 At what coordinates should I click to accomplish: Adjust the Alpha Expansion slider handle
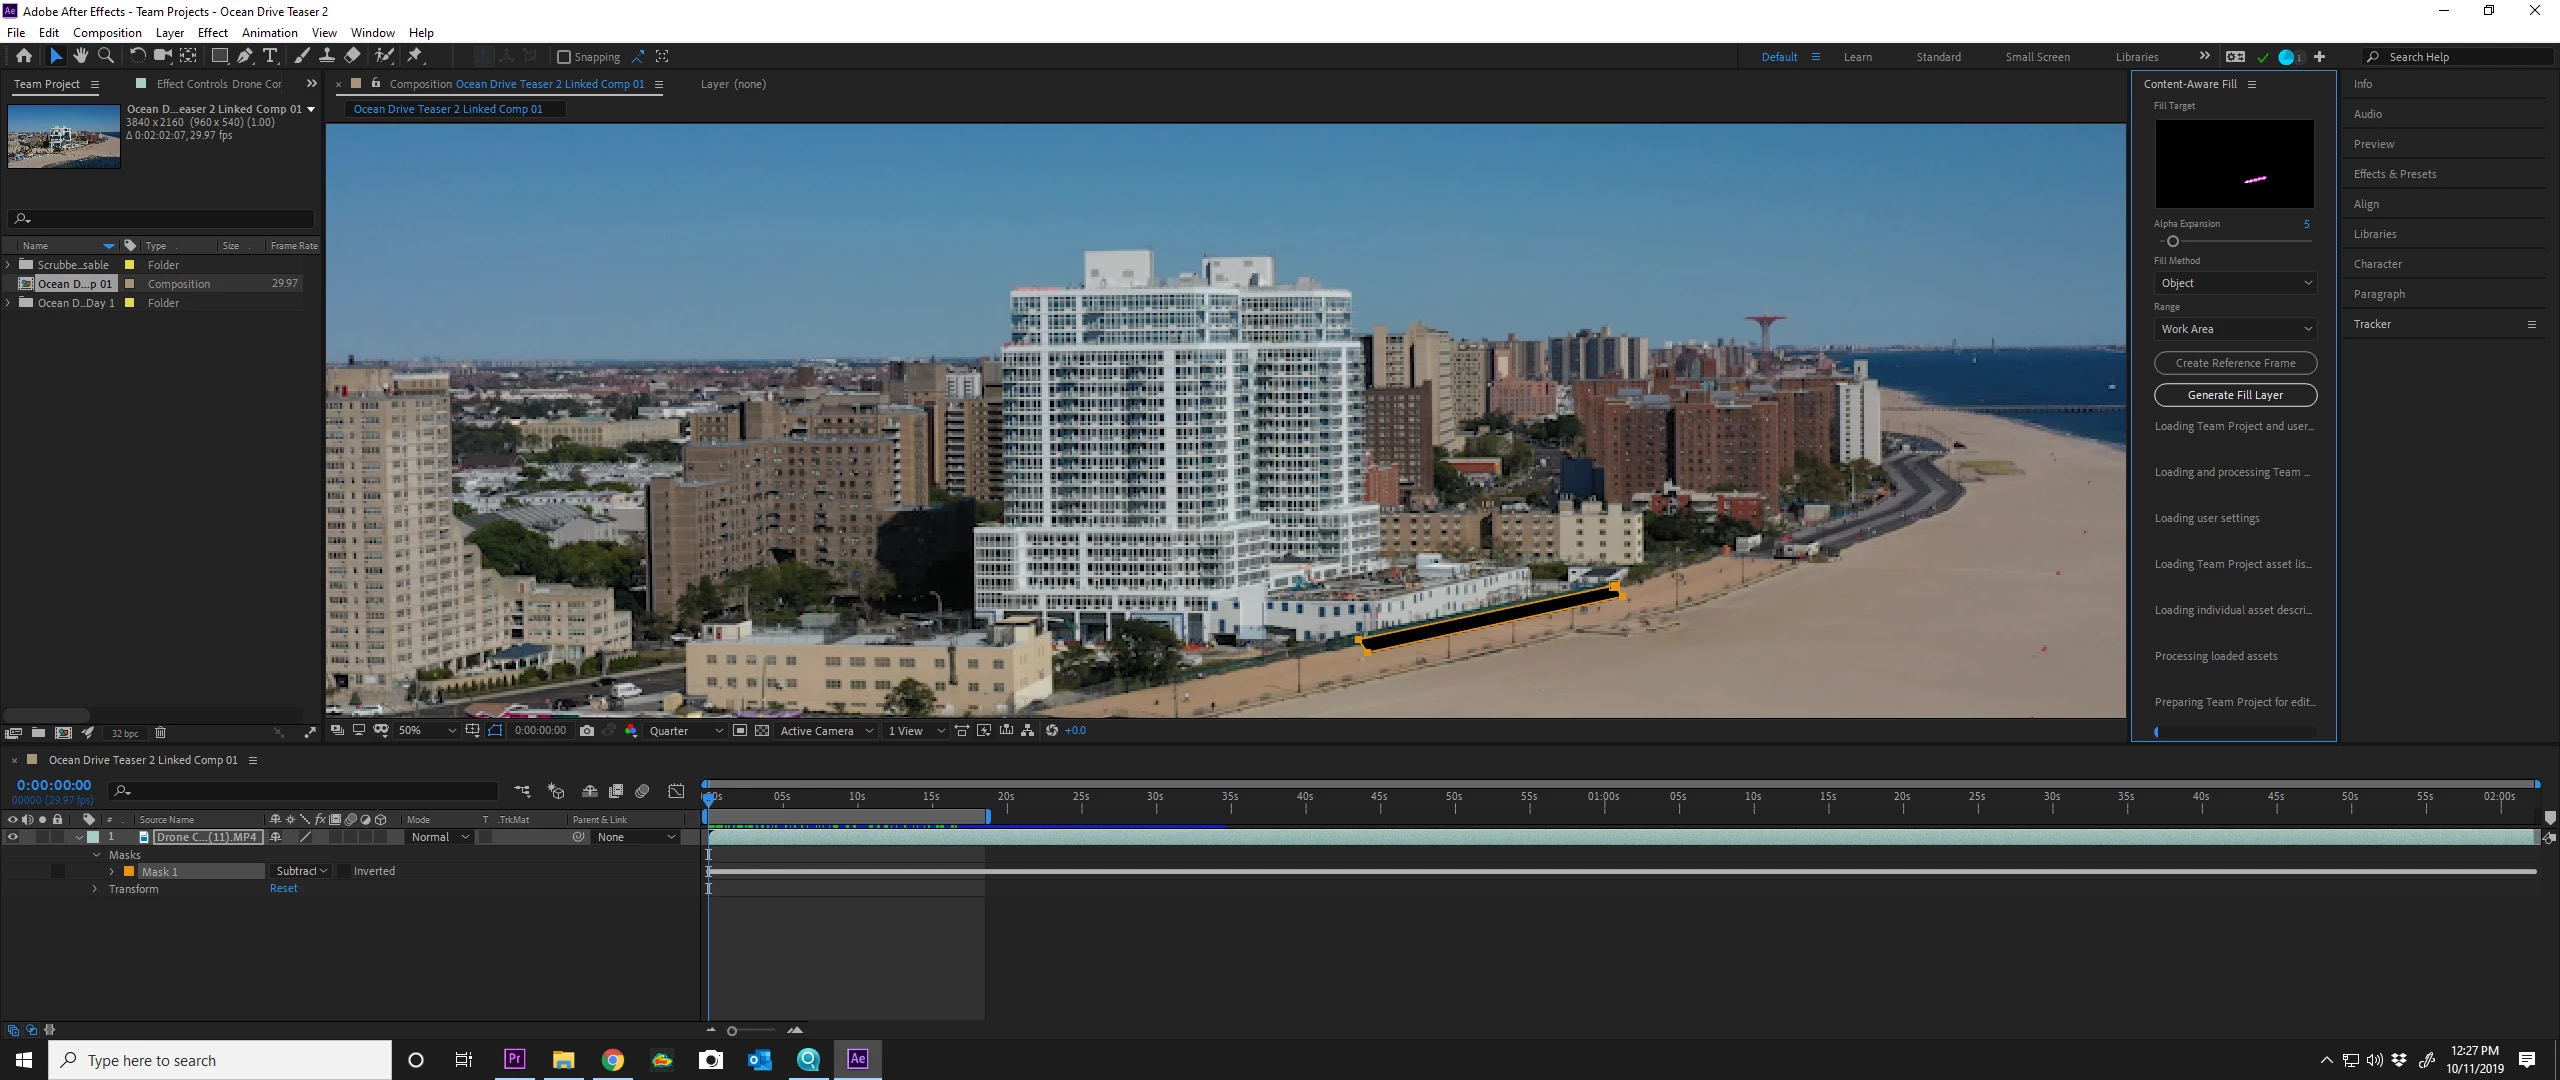[2172, 241]
